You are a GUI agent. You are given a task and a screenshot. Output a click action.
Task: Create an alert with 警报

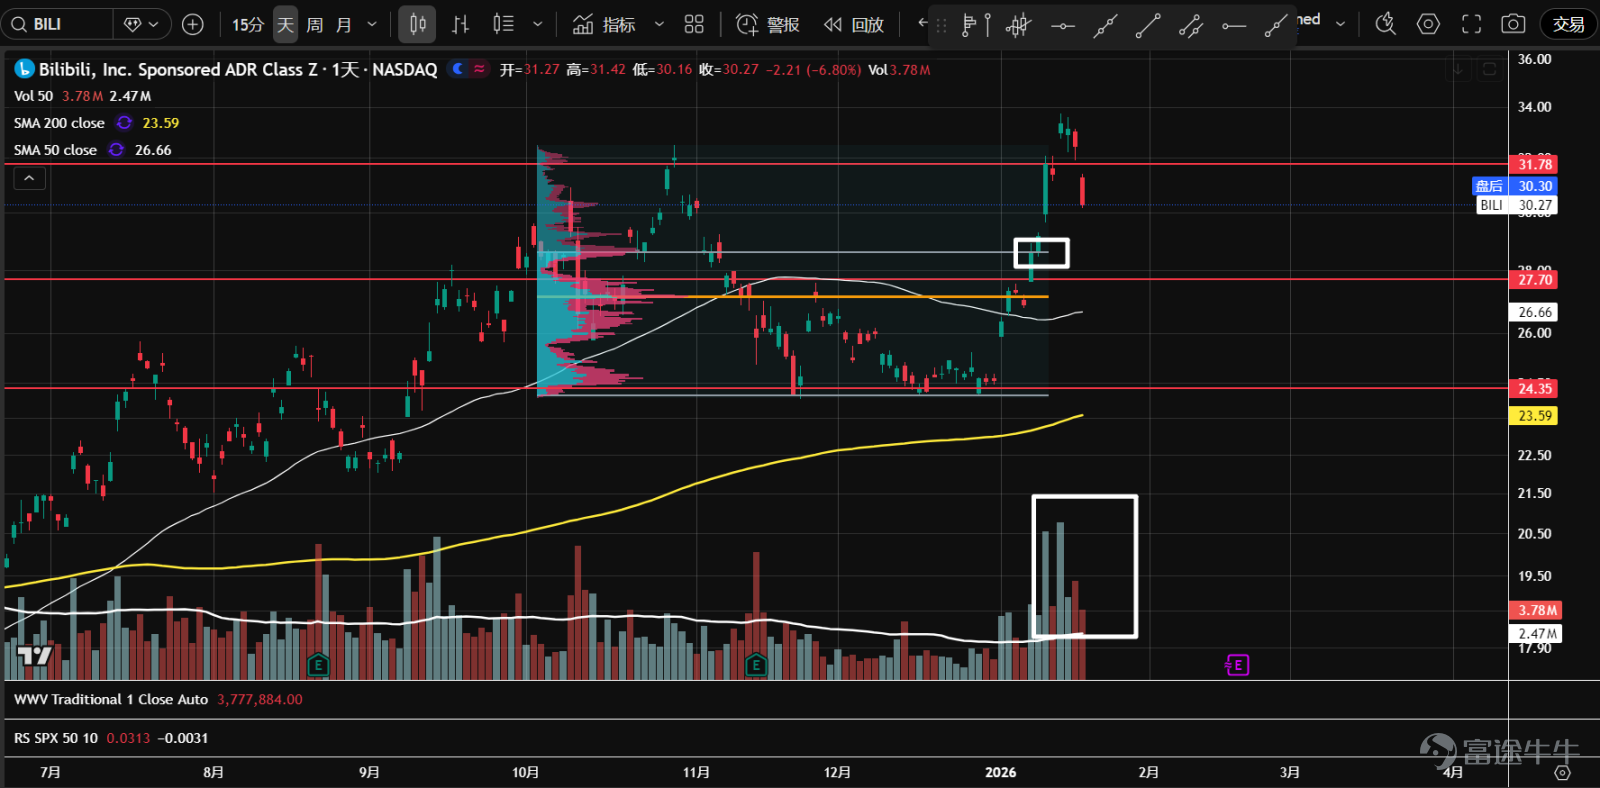(767, 24)
